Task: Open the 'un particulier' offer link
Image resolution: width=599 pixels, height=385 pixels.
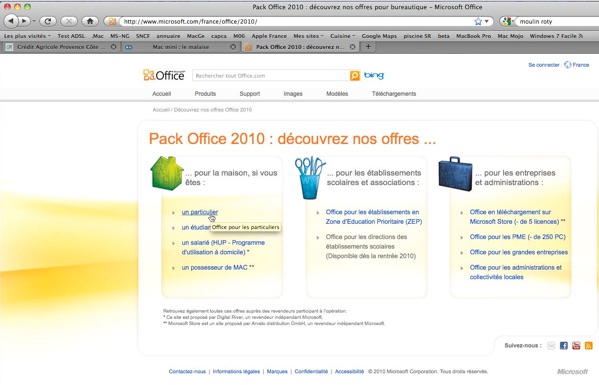Action: [x=200, y=212]
